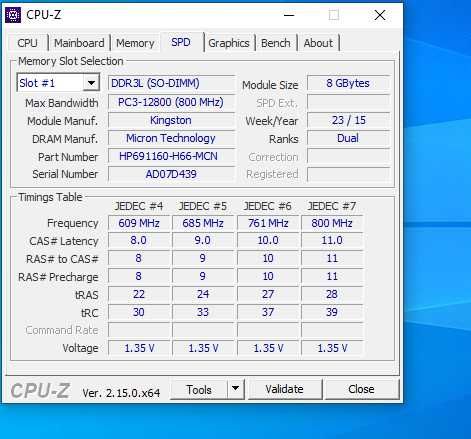The height and width of the screenshot is (439, 471).
Task: Expand the Slot #1 dropdown arrow
Action: tap(91, 83)
